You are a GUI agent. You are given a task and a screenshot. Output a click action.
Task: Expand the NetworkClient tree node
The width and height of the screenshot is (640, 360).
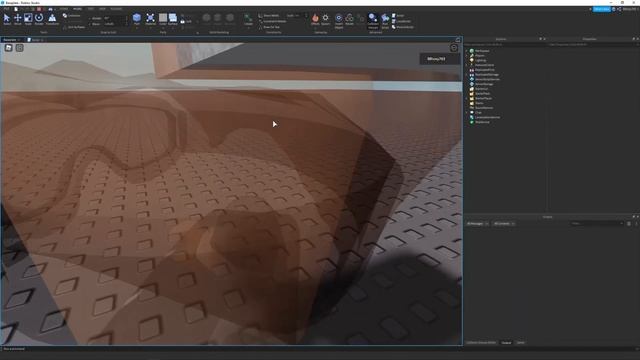467,65
